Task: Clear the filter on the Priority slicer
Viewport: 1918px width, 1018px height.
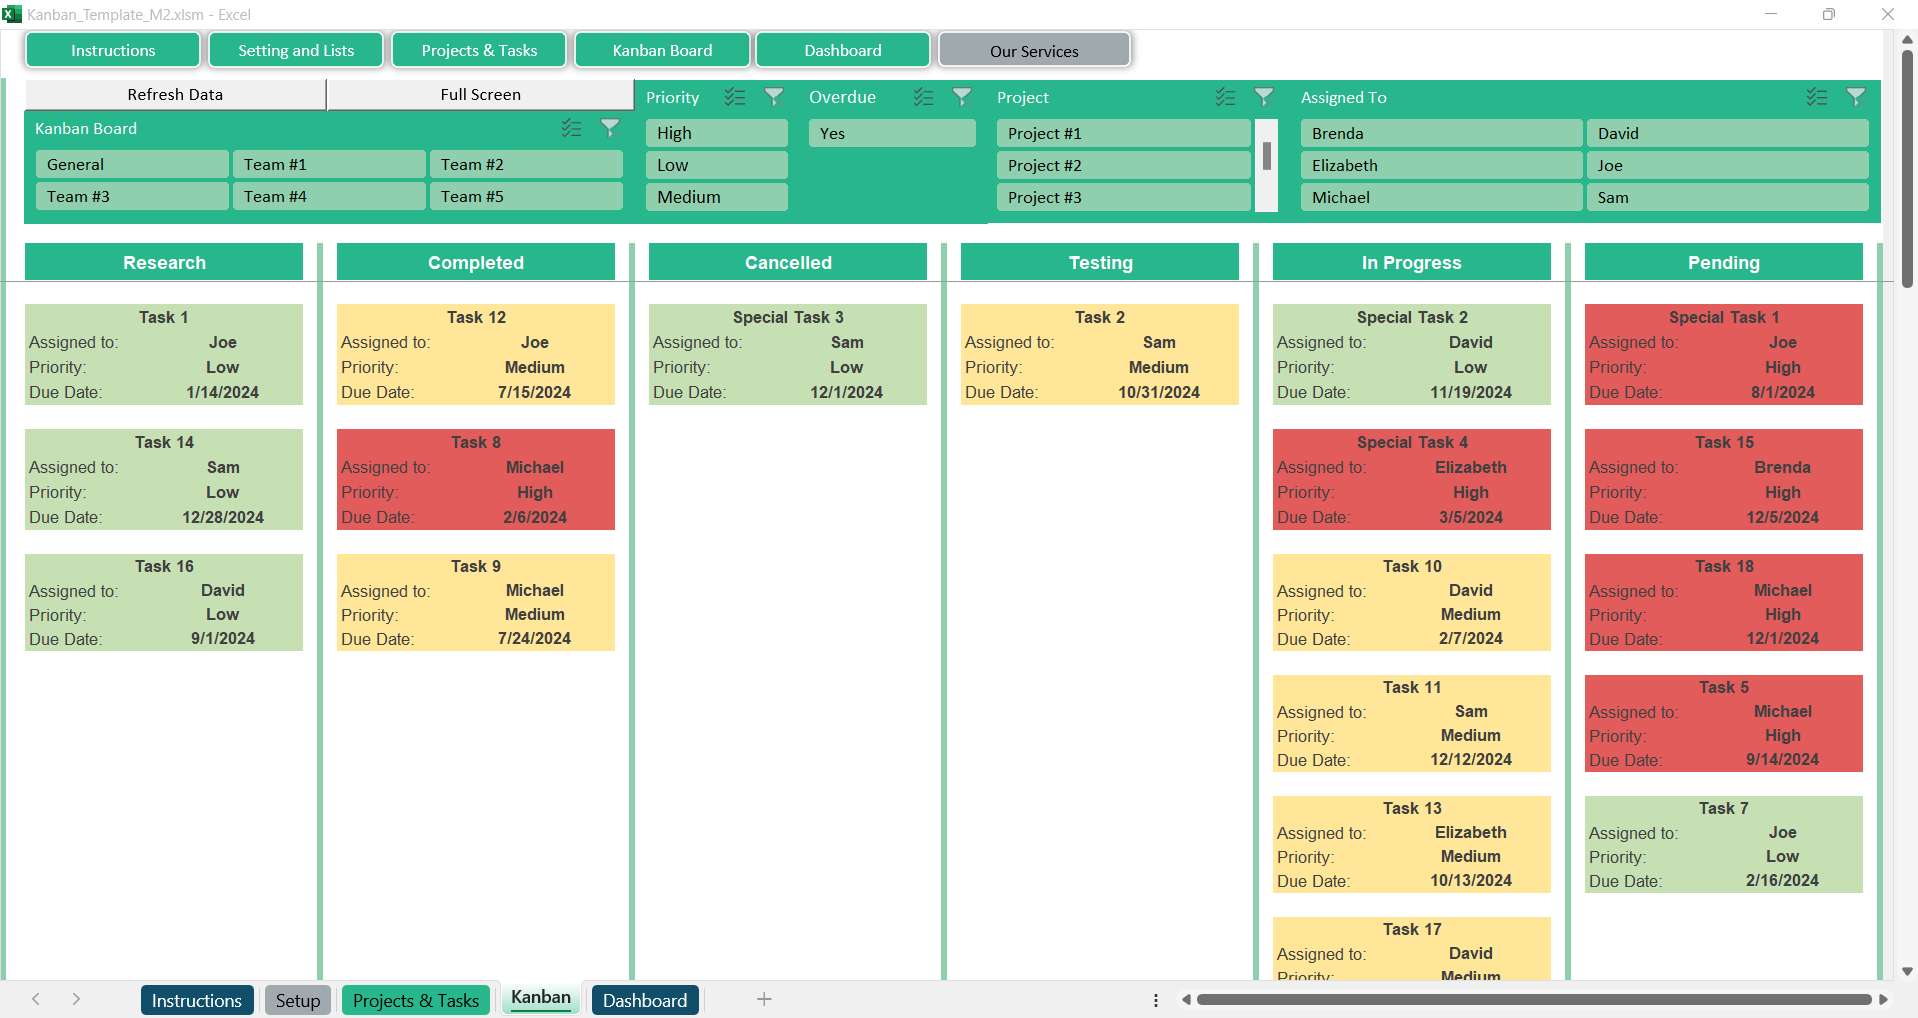Action: pyautogui.click(x=773, y=97)
